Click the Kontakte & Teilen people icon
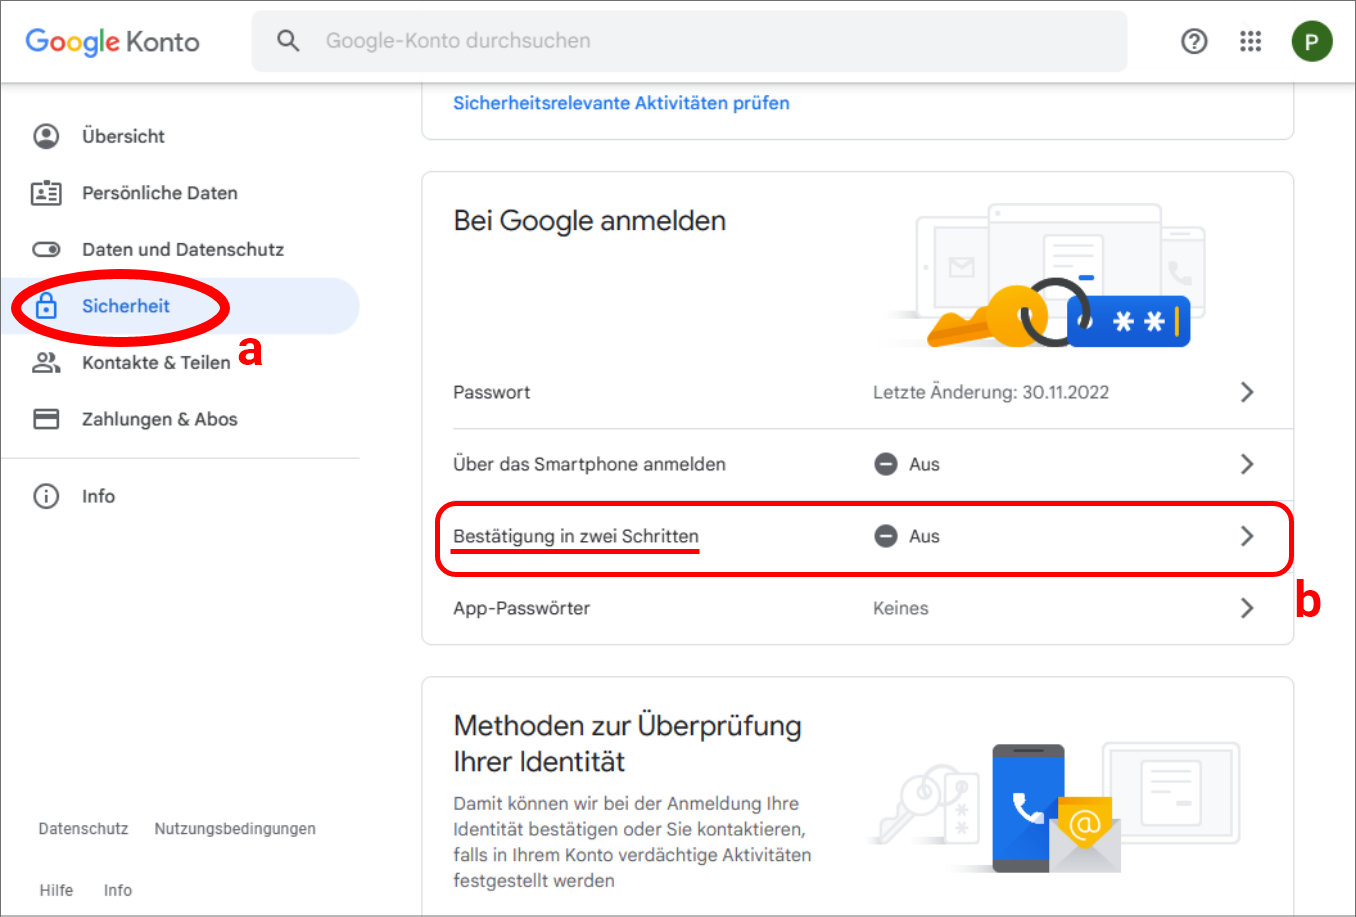This screenshot has height=917, width=1356. pyautogui.click(x=46, y=362)
